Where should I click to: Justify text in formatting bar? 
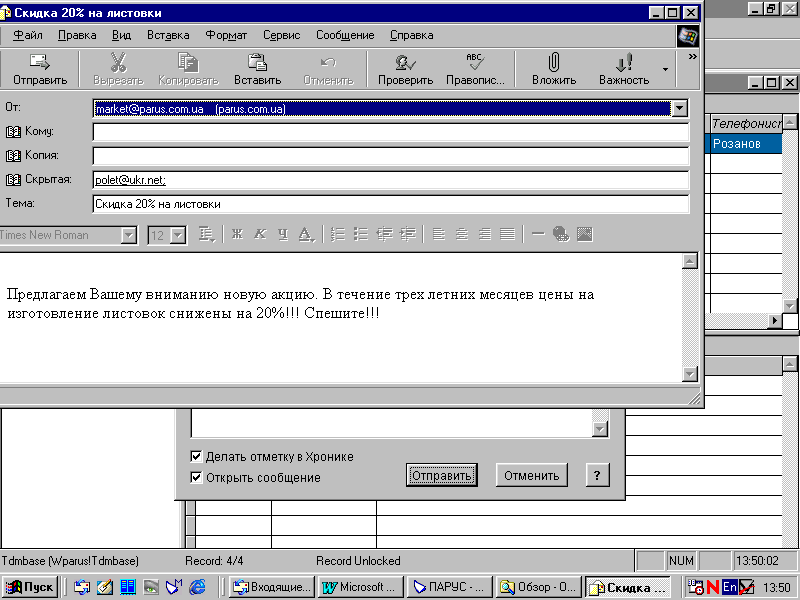point(508,234)
